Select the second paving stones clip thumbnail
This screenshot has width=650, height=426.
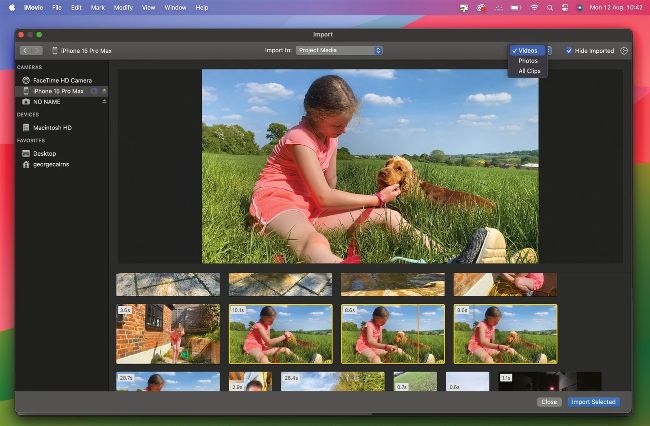pos(281,284)
